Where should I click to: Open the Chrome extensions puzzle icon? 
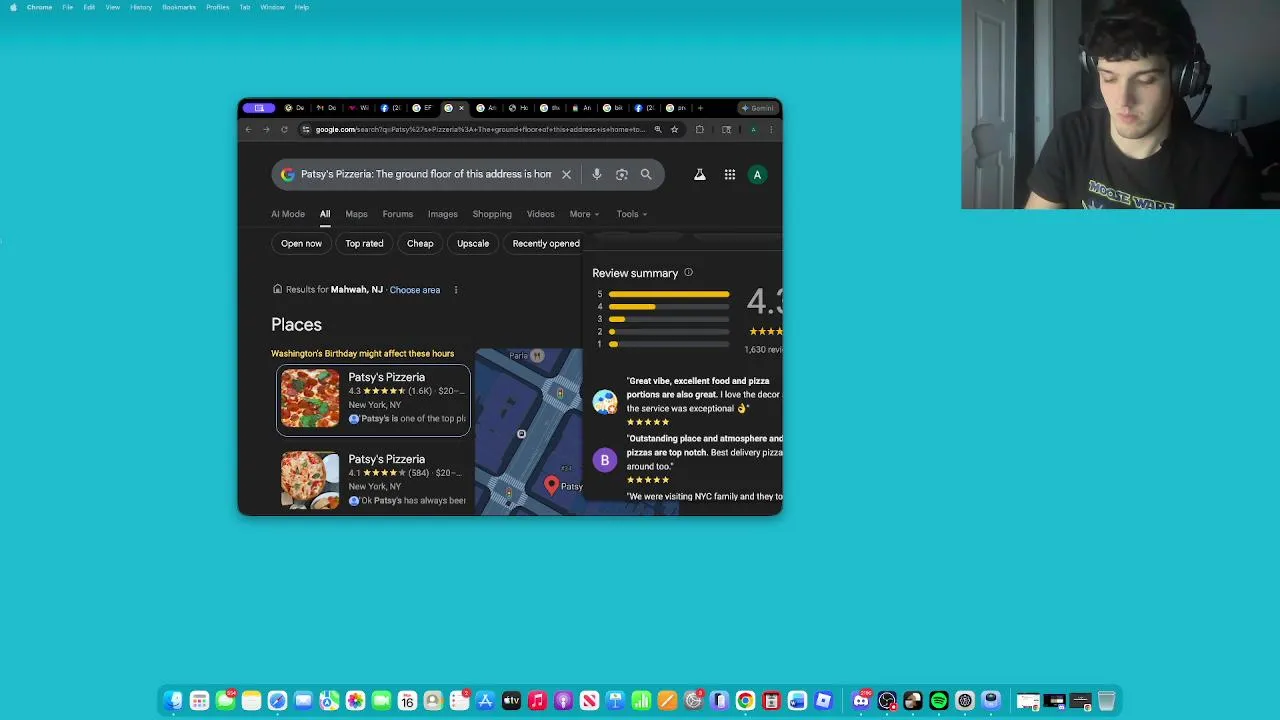tap(700, 129)
